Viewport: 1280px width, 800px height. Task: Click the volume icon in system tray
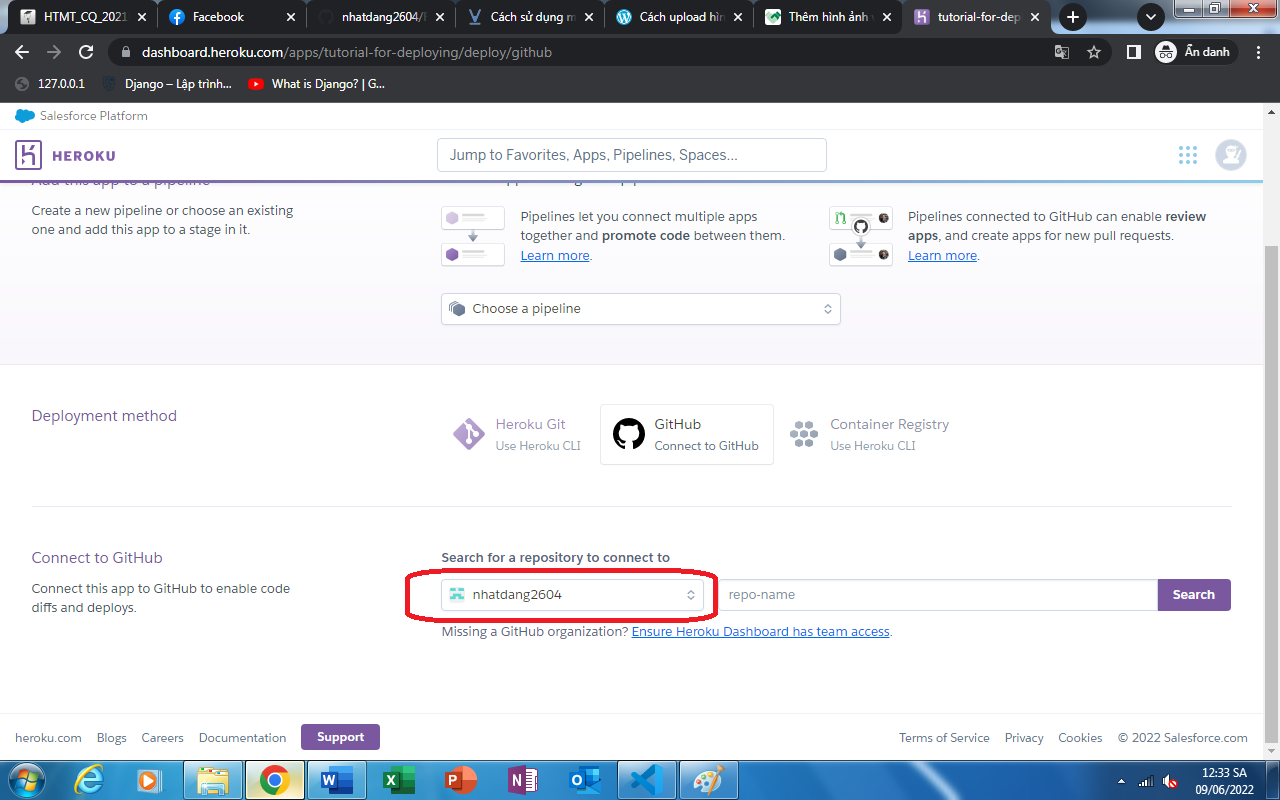(x=1170, y=781)
